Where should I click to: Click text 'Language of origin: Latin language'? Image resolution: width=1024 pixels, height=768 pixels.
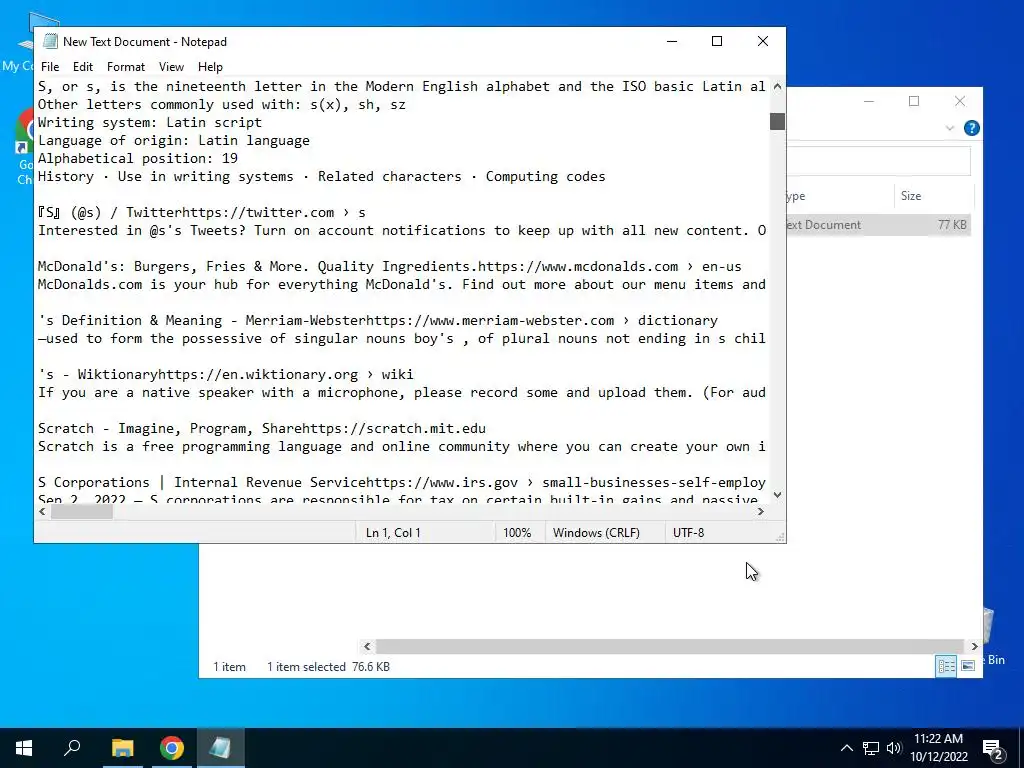(174, 140)
